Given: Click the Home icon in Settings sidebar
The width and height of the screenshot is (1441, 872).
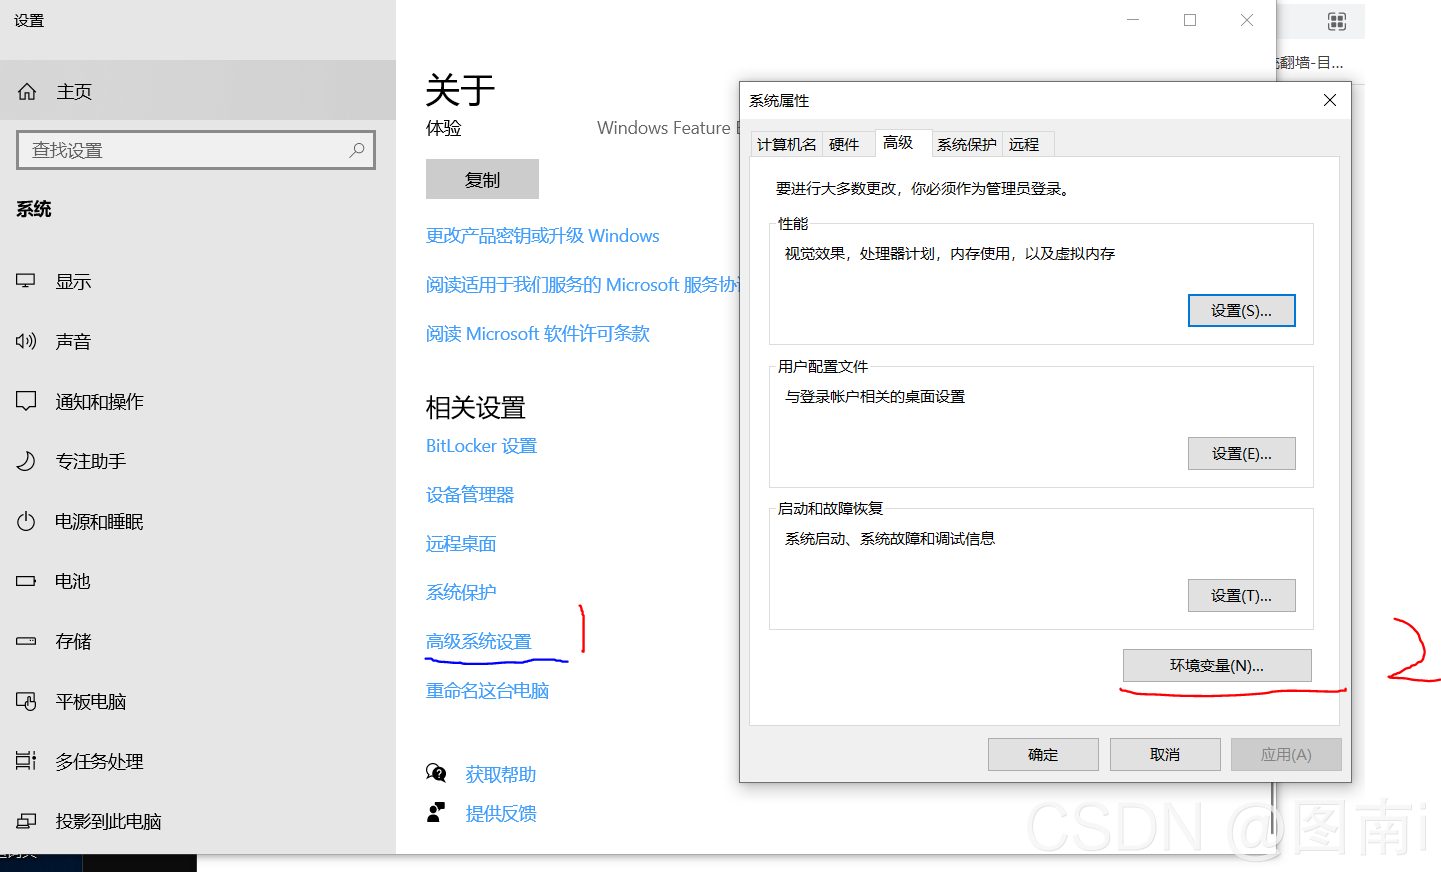Looking at the screenshot, I should [27, 92].
